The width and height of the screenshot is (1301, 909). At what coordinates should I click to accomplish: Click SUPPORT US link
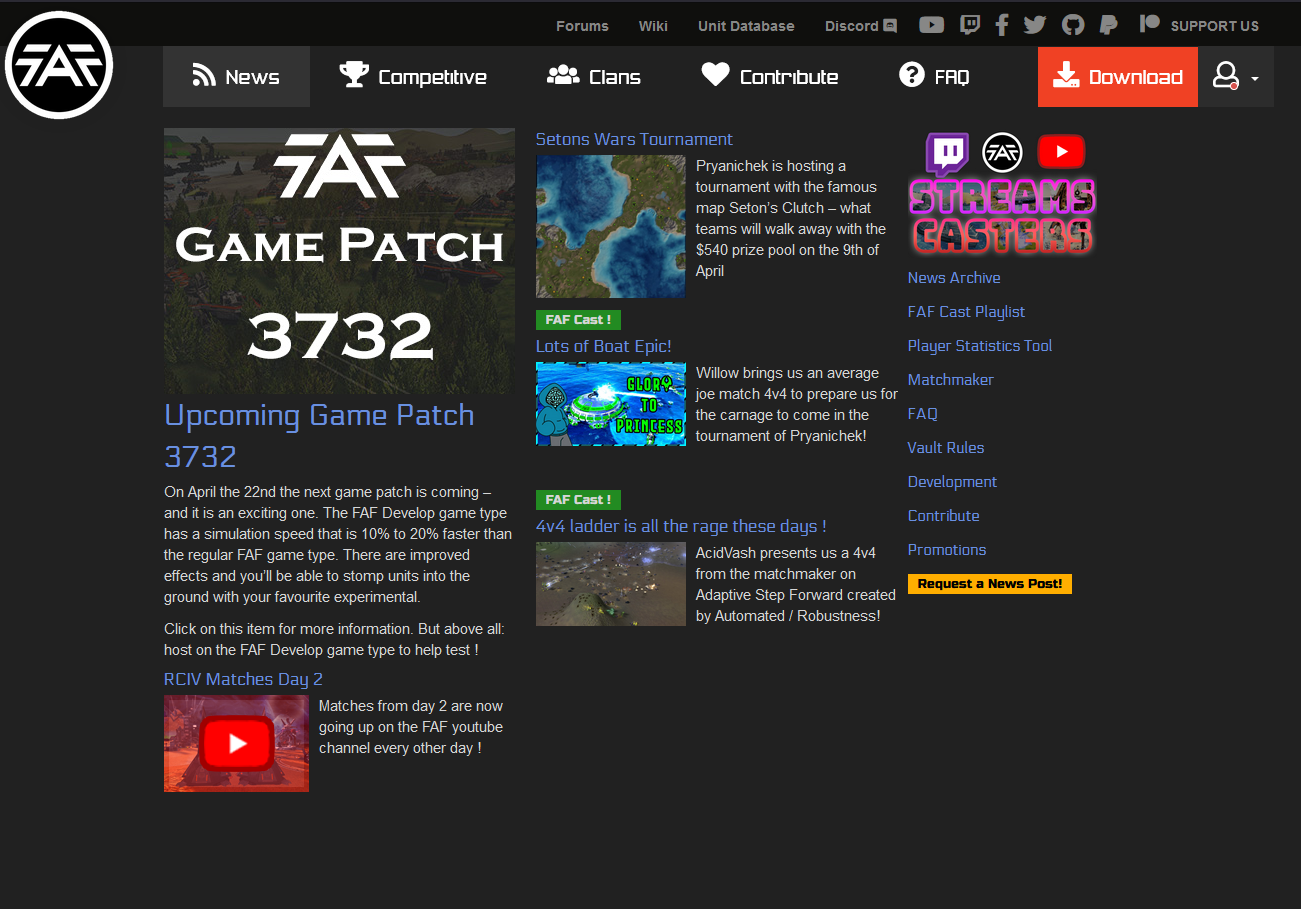[x=1215, y=26]
